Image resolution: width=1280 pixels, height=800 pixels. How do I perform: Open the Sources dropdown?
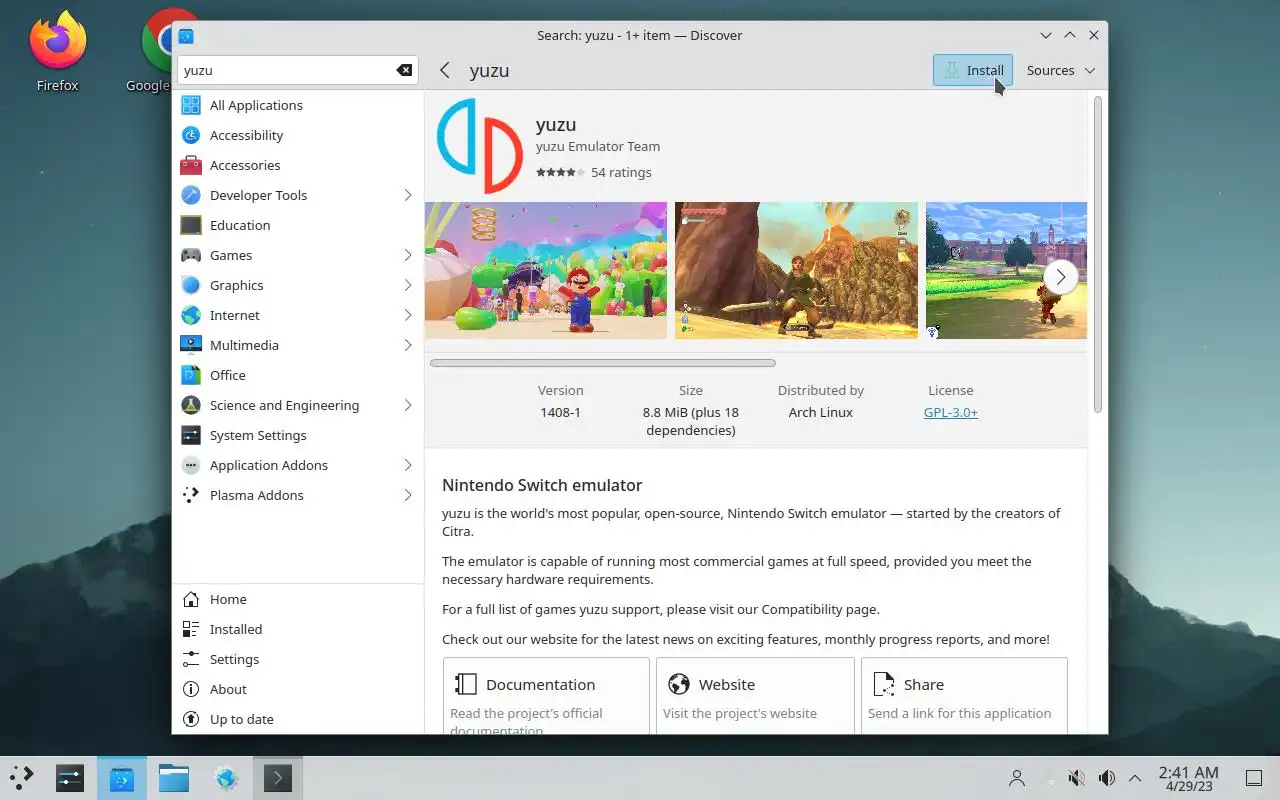1060,70
